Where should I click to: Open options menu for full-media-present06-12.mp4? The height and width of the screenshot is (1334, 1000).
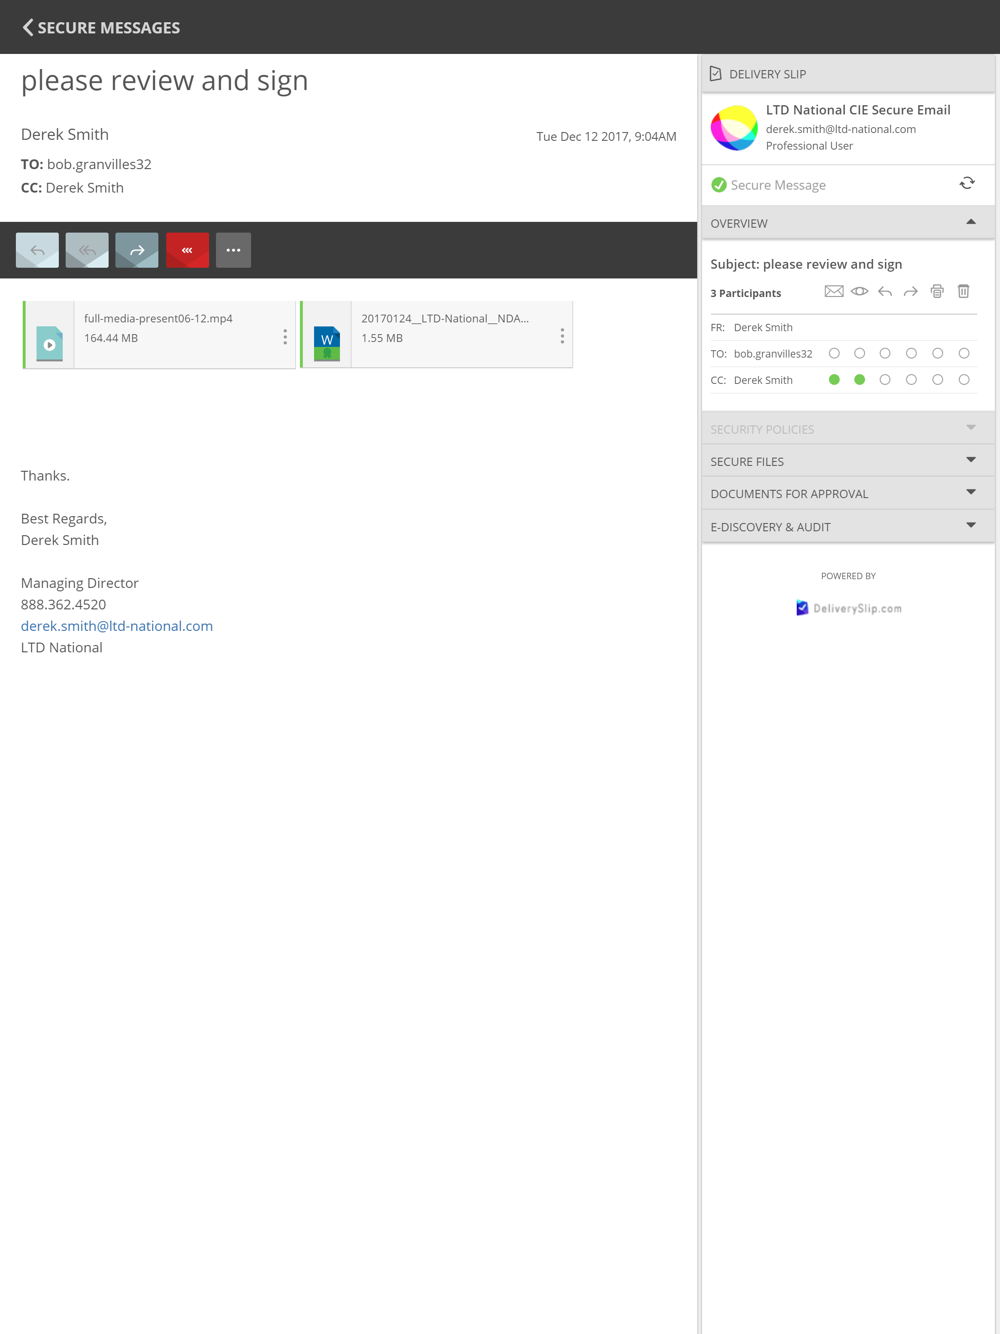285,337
